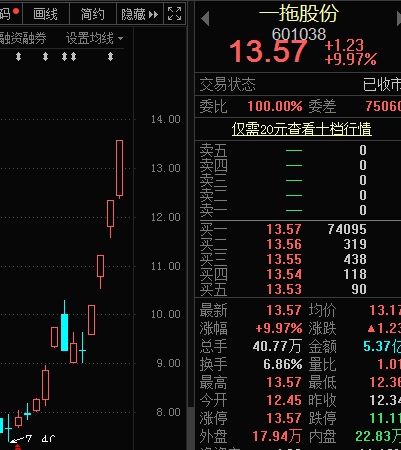The image size is (401, 450).
Task: Open the 设置均线 dropdown
Action: [x=95, y=39]
